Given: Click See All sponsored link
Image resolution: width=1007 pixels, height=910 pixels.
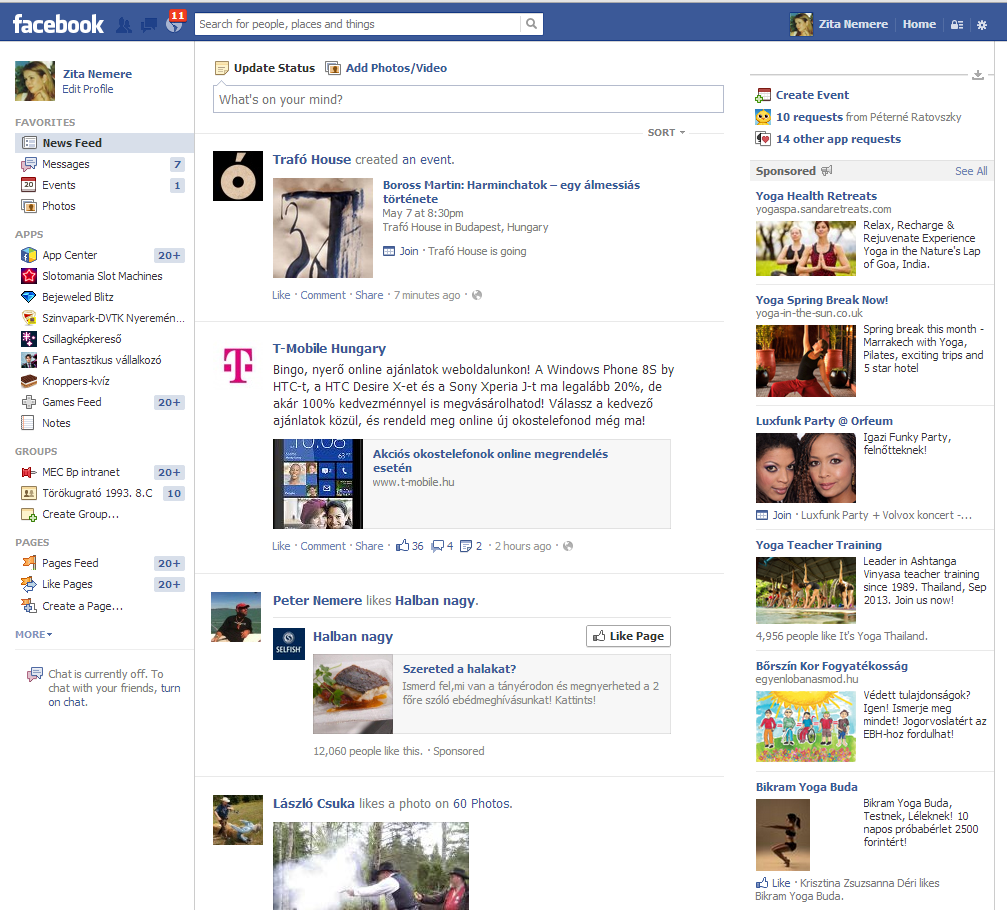Looking at the screenshot, I should coord(970,171).
